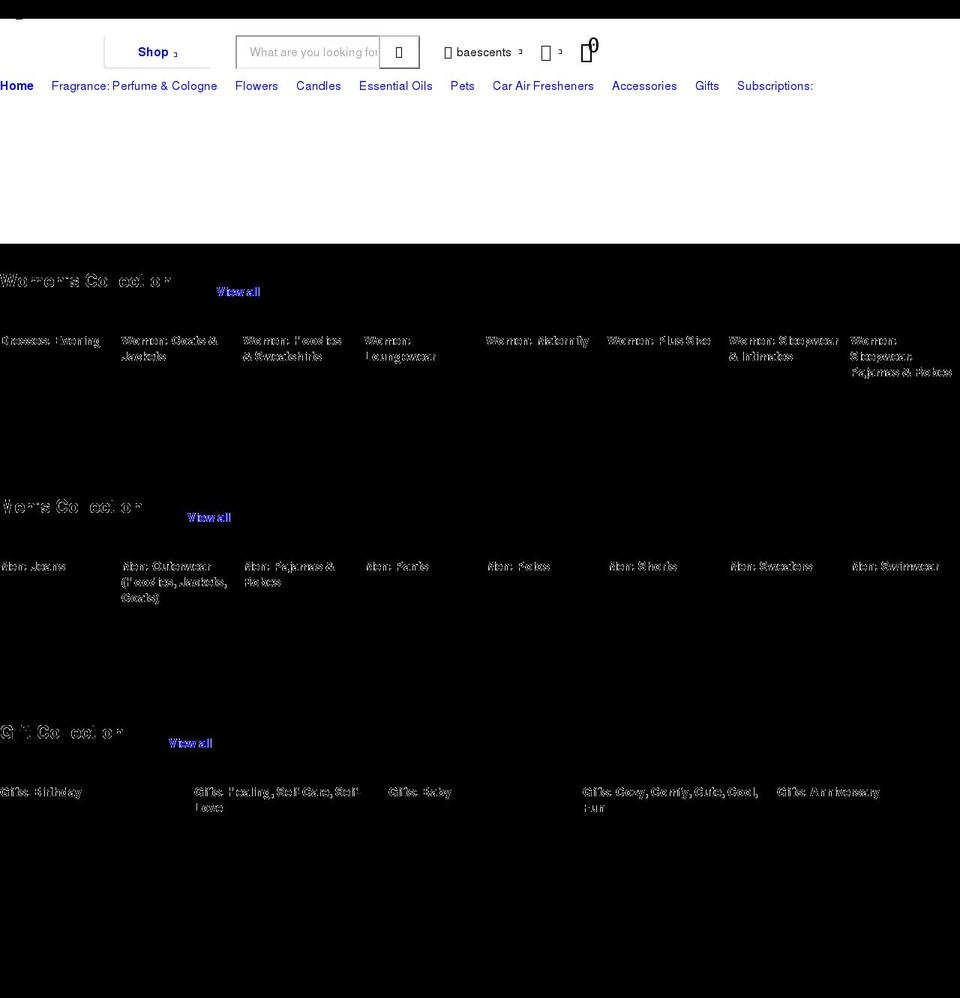The image size is (960, 998).
Task: Open the Subscriptions nav item
Action: (775, 86)
